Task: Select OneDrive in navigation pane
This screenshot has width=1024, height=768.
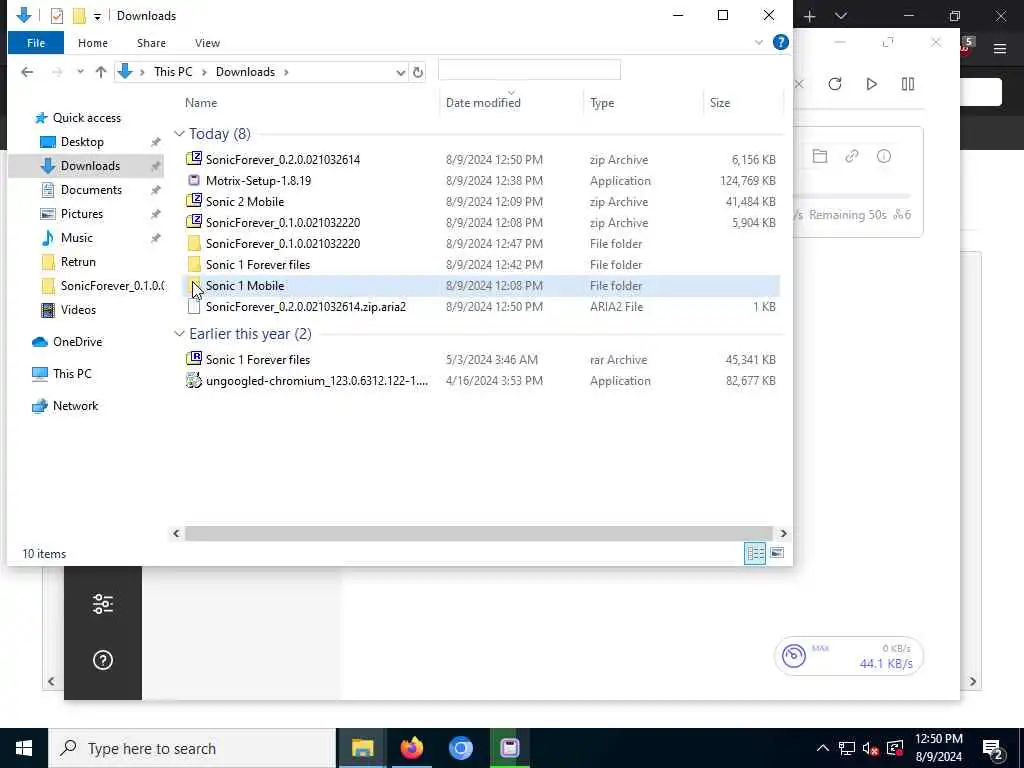Action: pyautogui.click(x=77, y=342)
